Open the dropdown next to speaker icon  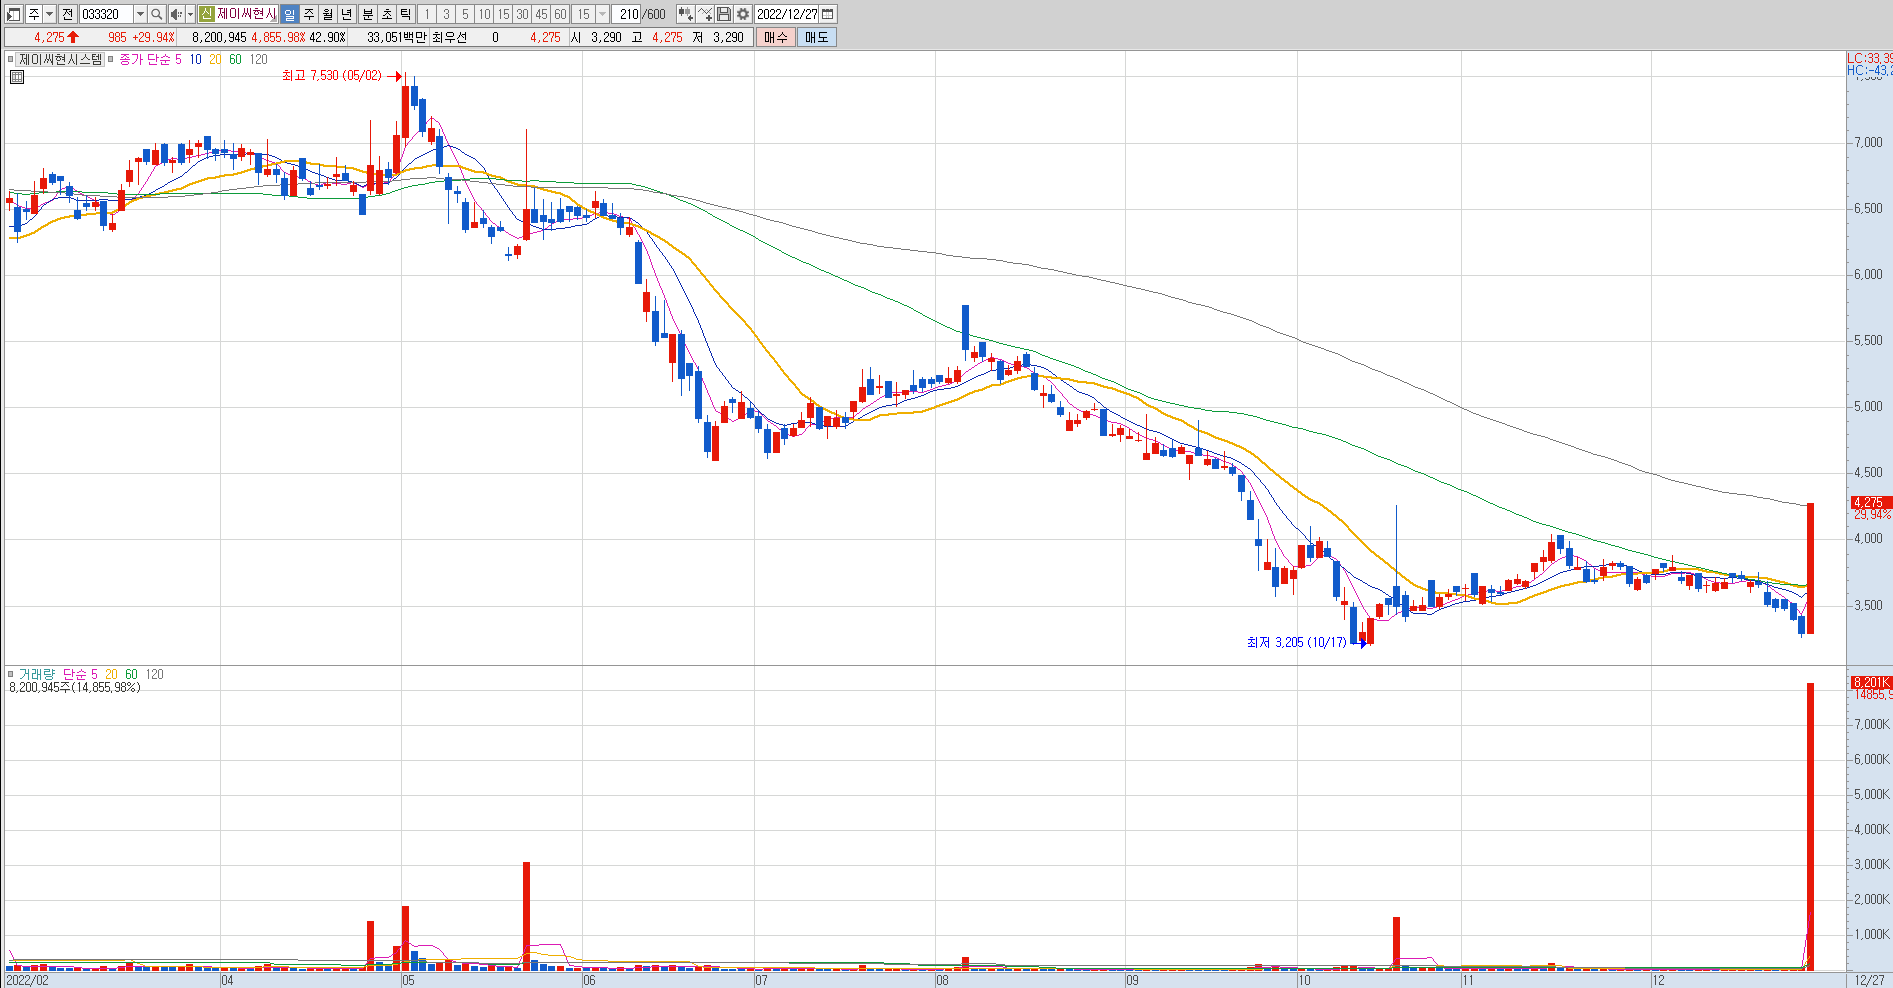190,14
